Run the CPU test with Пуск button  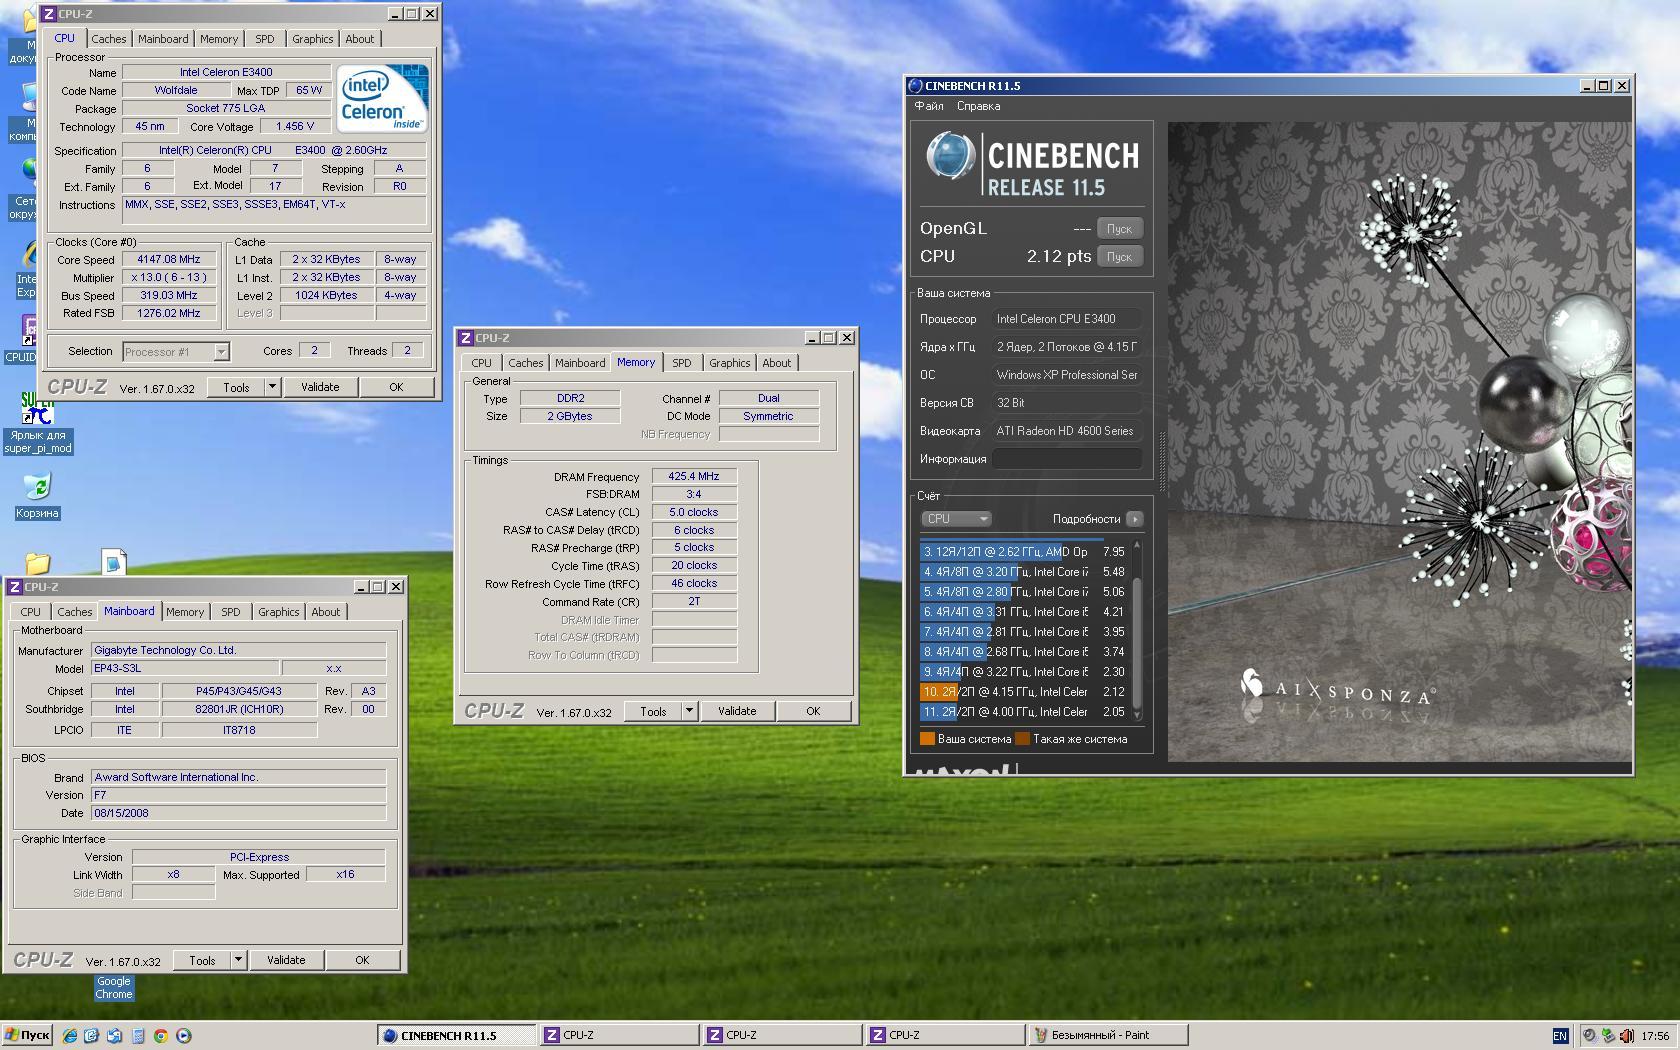pyautogui.click(x=1119, y=257)
